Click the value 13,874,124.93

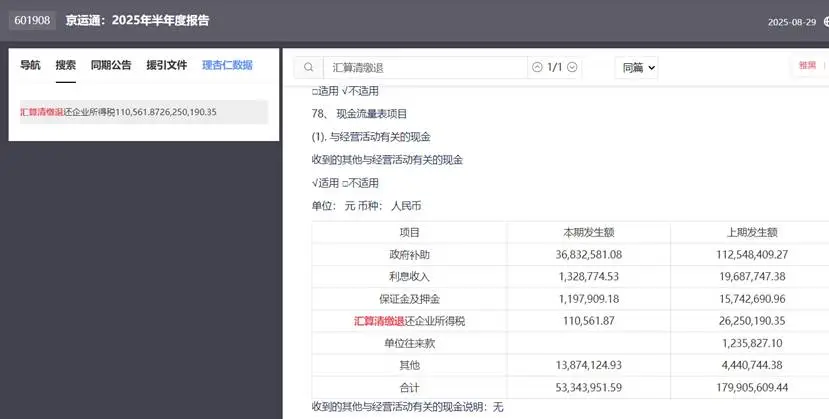(x=588, y=365)
